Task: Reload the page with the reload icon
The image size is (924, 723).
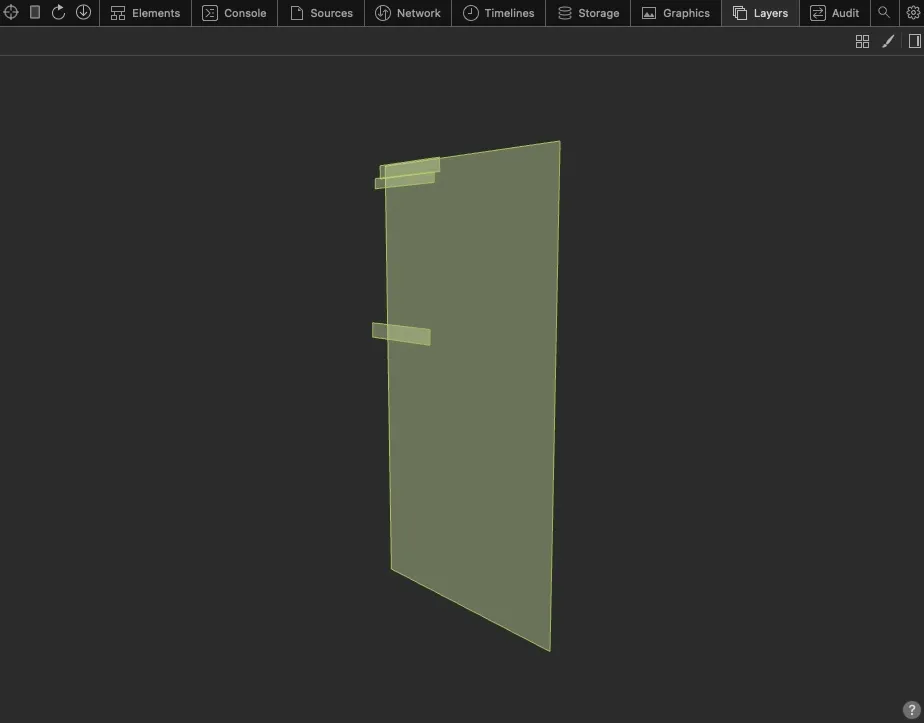Action: [x=58, y=12]
